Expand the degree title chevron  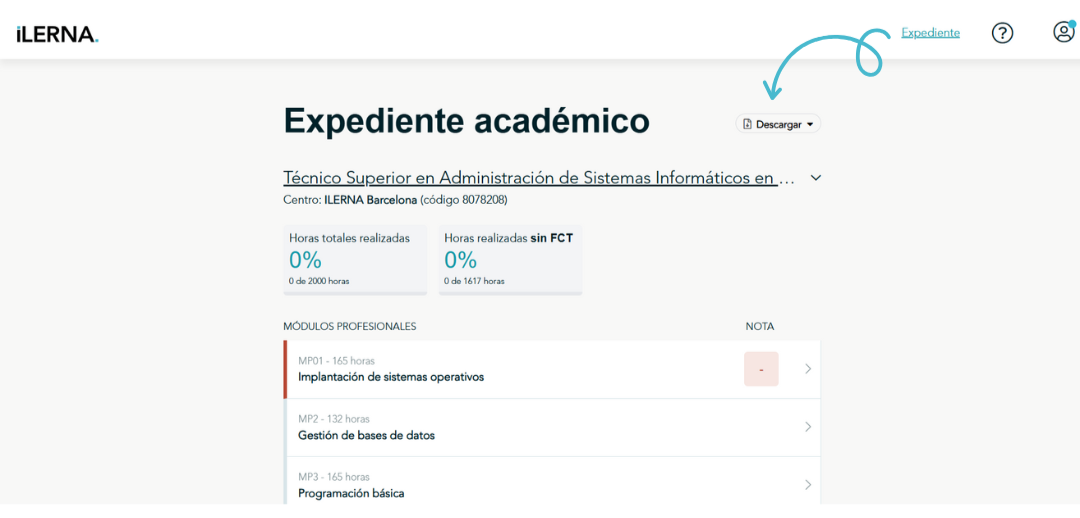tap(816, 178)
